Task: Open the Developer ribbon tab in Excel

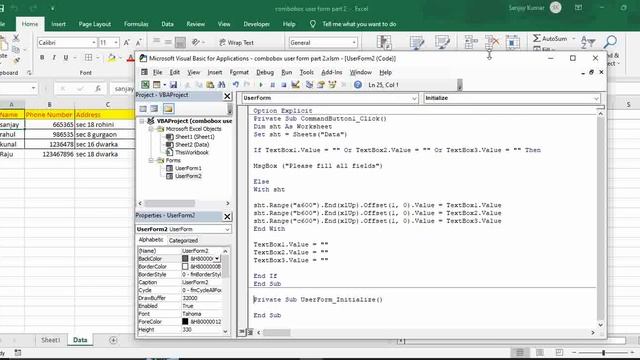Action: [256, 24]
